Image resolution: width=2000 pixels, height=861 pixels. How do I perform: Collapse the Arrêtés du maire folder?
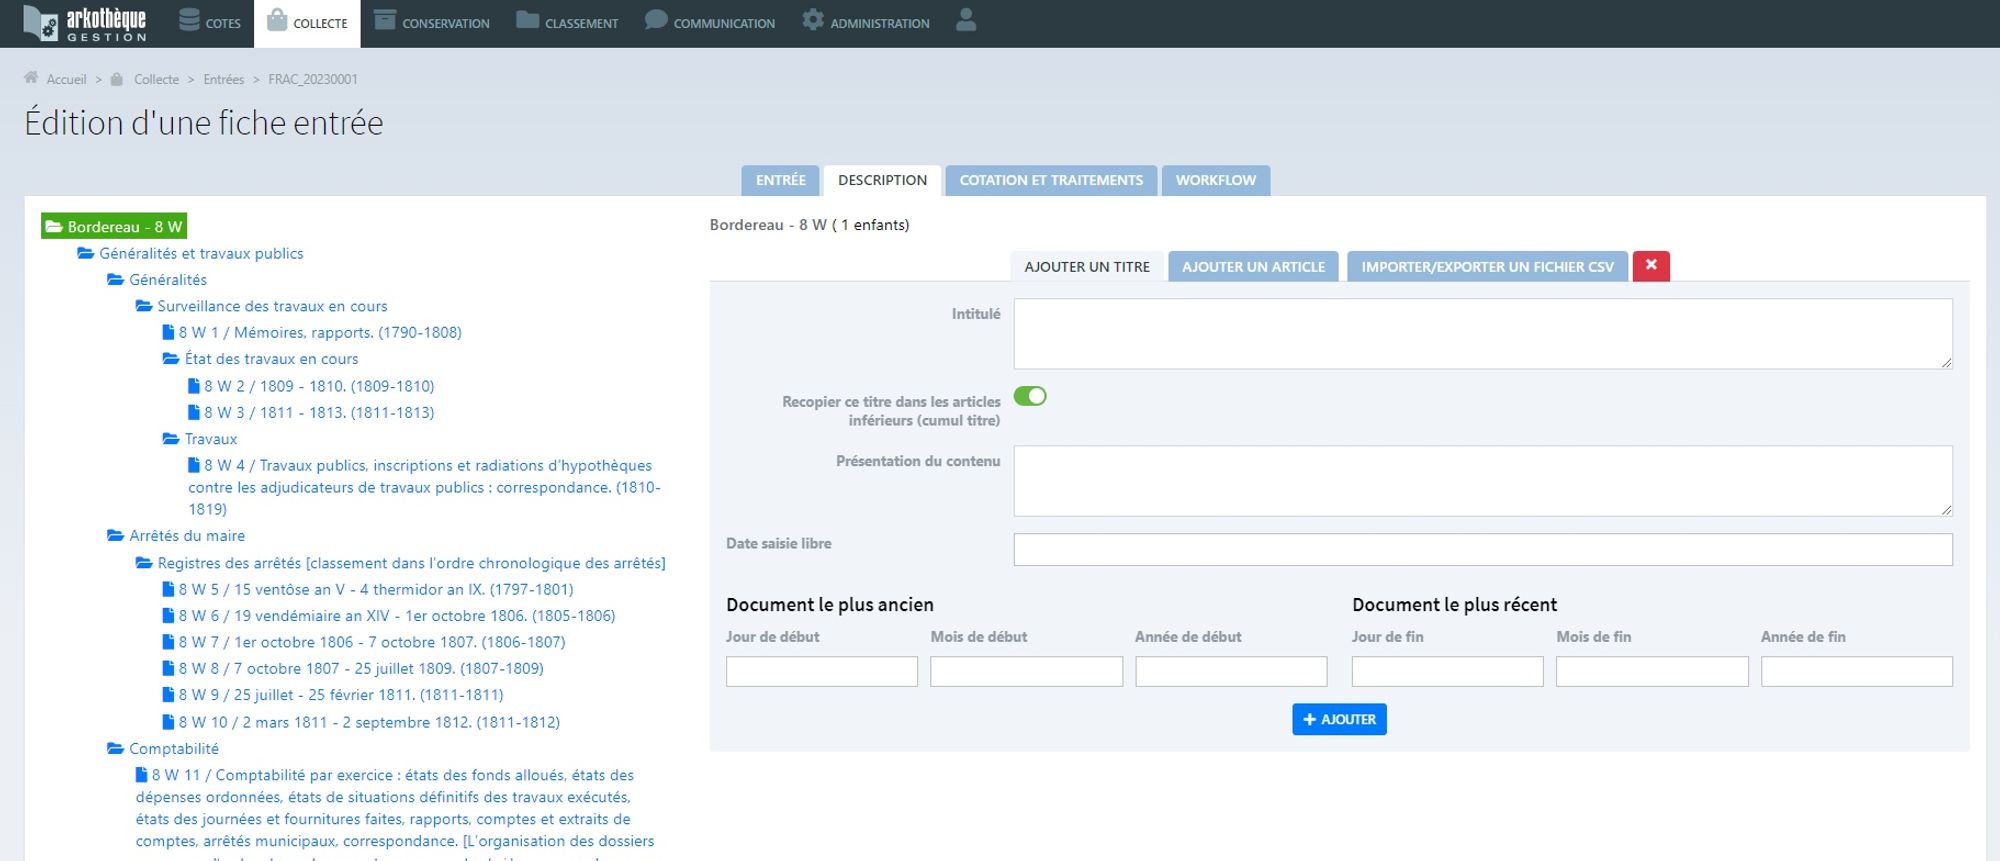pyautogui.click(x=116, y=536)
